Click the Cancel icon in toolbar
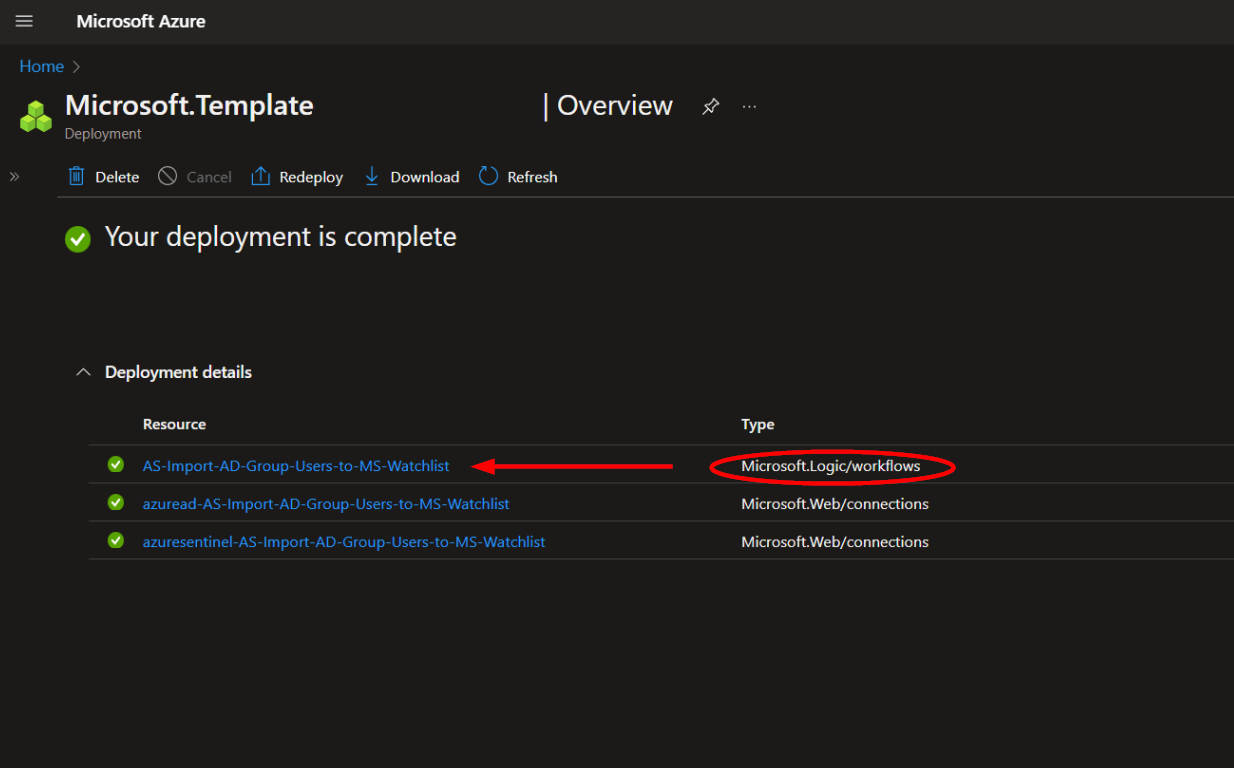This screenshot has height=768, width=1234. click(168, 176)
